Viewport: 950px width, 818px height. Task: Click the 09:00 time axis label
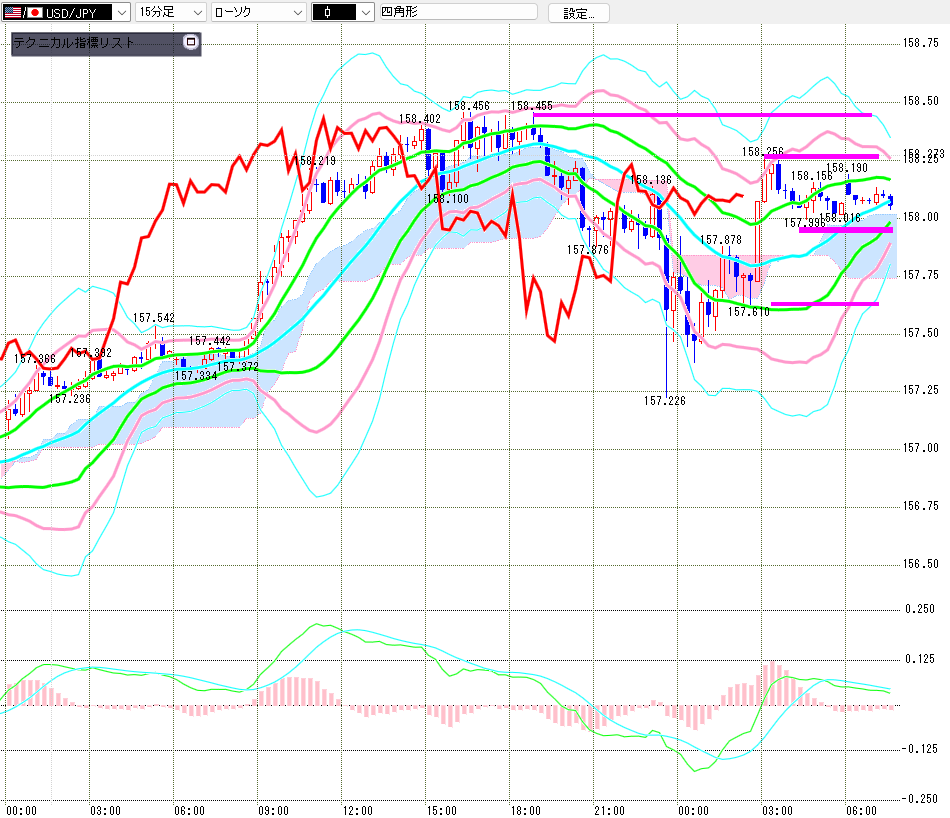coord(274,811)
